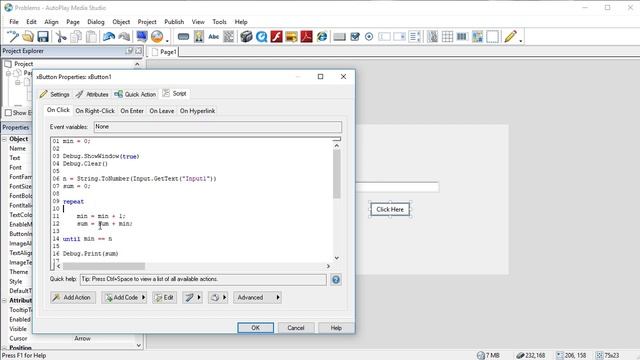Open the File menu
Image resolution: width=640 pixels, height=360 pixels.
click(x=14, y=22)
